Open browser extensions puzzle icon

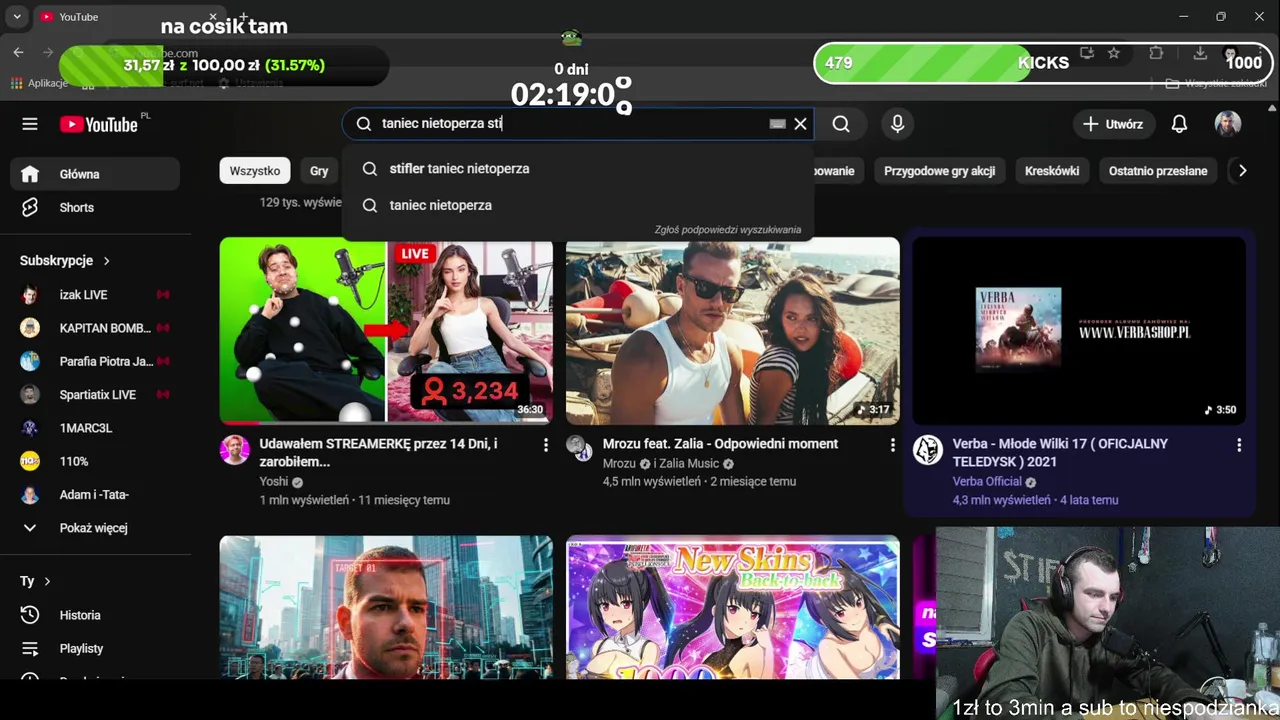(1156, 53)
